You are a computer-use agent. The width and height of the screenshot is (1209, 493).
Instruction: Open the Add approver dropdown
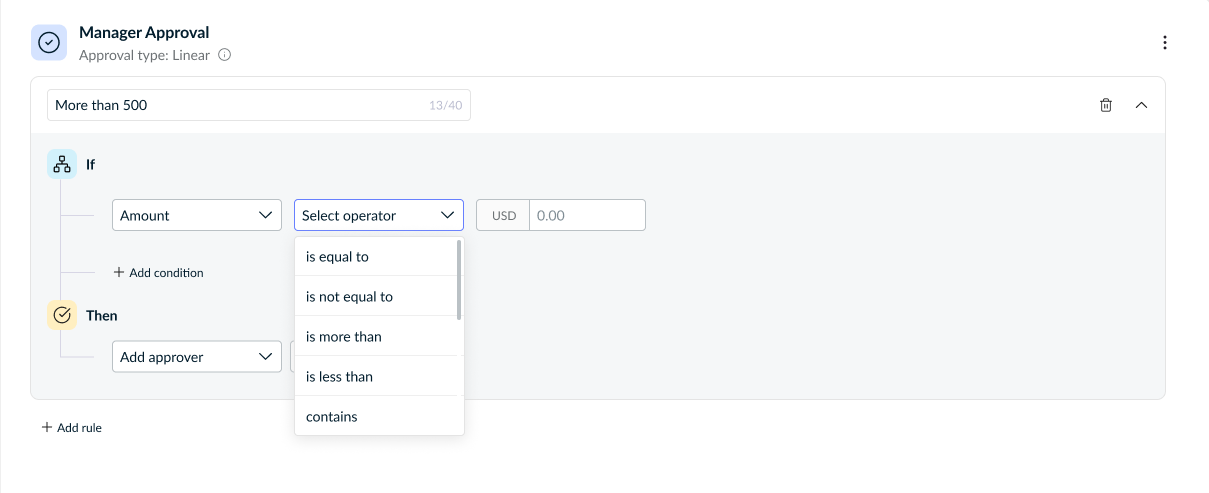tap(196, 357)
